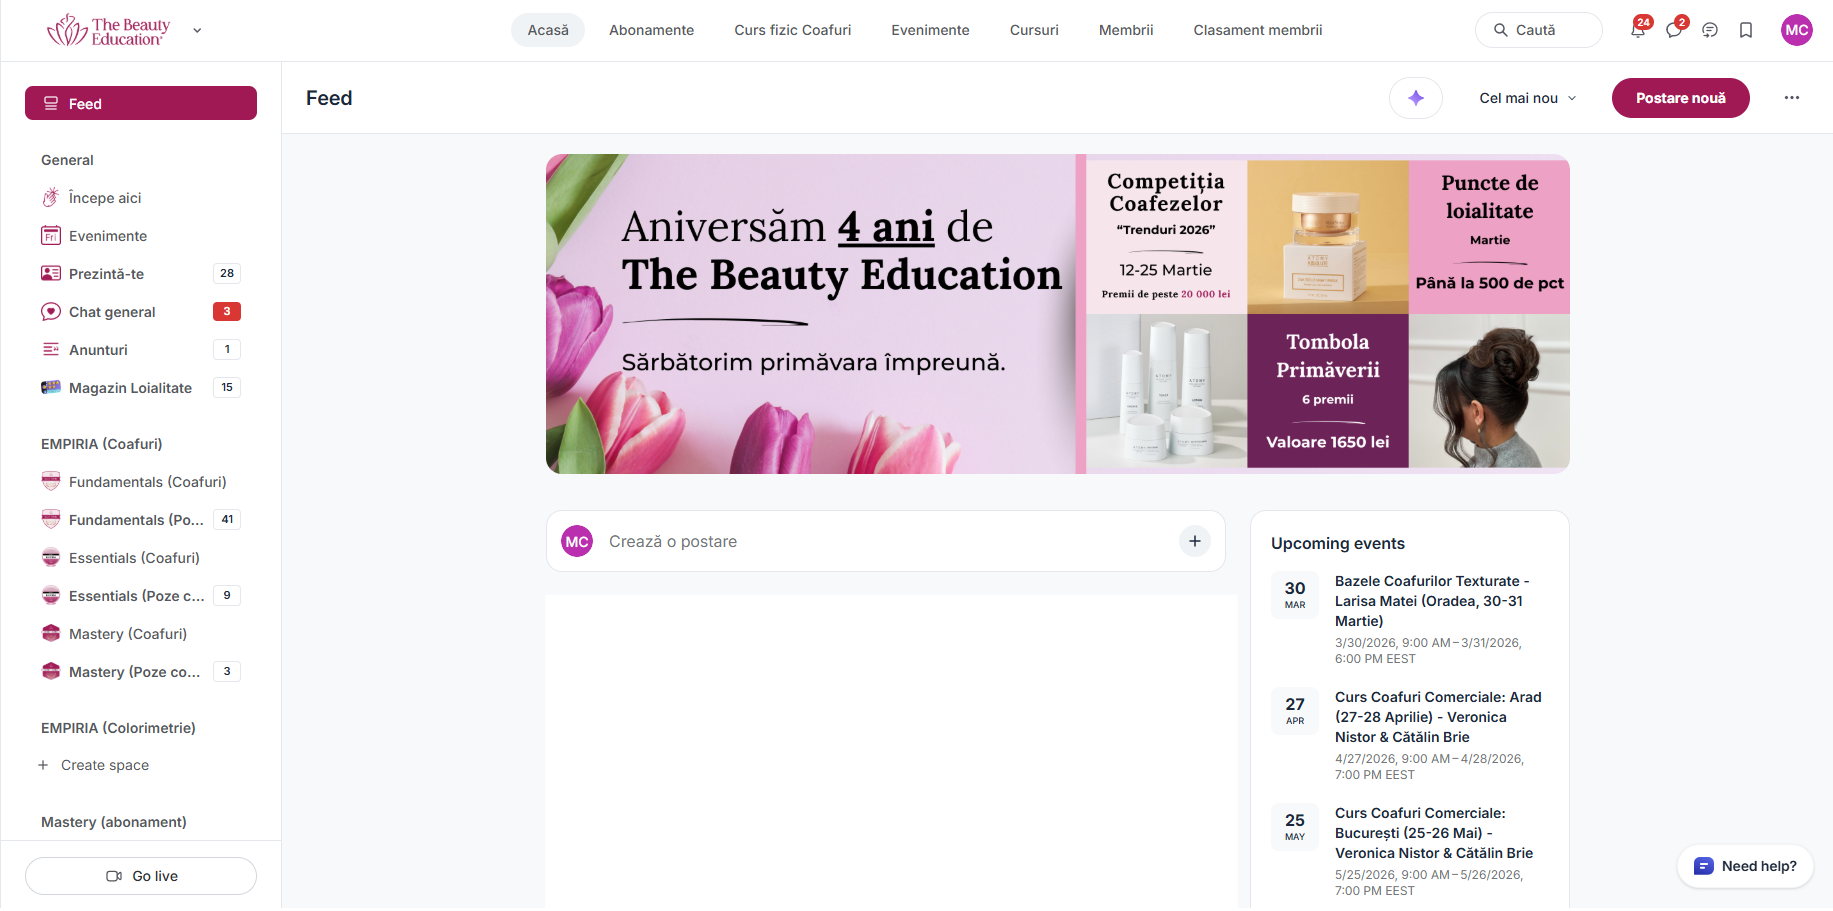
Task: Click the Postare nouă button
Action: click(1680, 98)
